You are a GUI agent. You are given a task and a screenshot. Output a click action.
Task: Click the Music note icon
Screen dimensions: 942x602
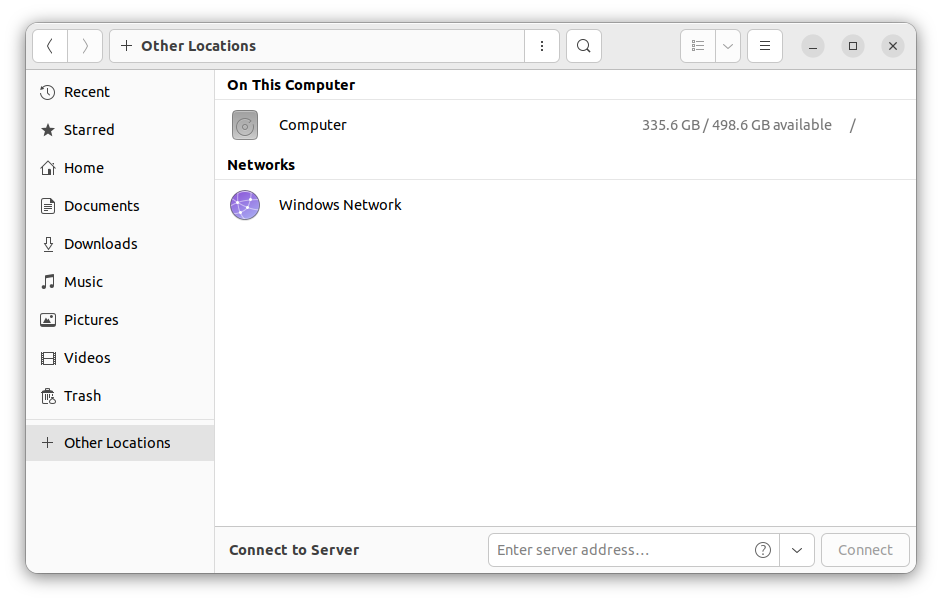pyautogui.click(x=47, y=282)
